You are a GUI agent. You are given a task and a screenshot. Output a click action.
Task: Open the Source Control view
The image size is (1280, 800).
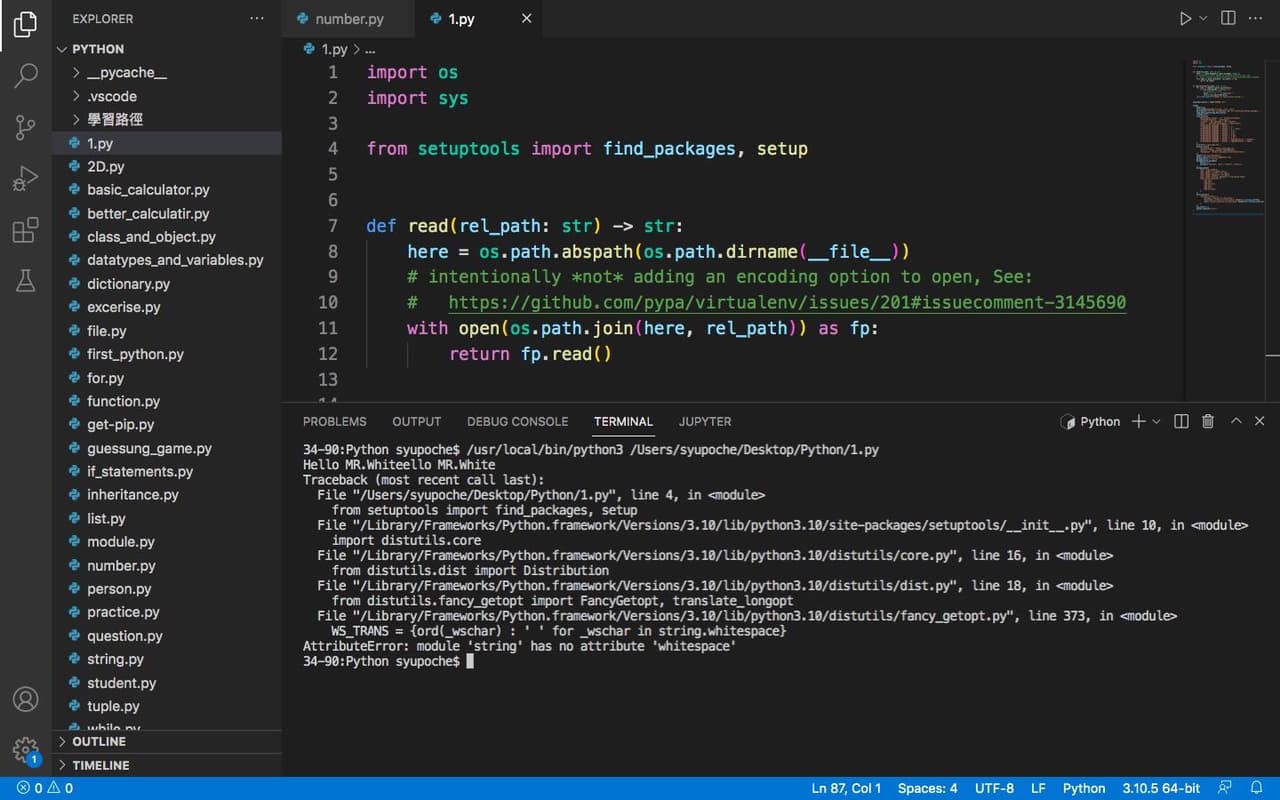[x=26, y=127]
